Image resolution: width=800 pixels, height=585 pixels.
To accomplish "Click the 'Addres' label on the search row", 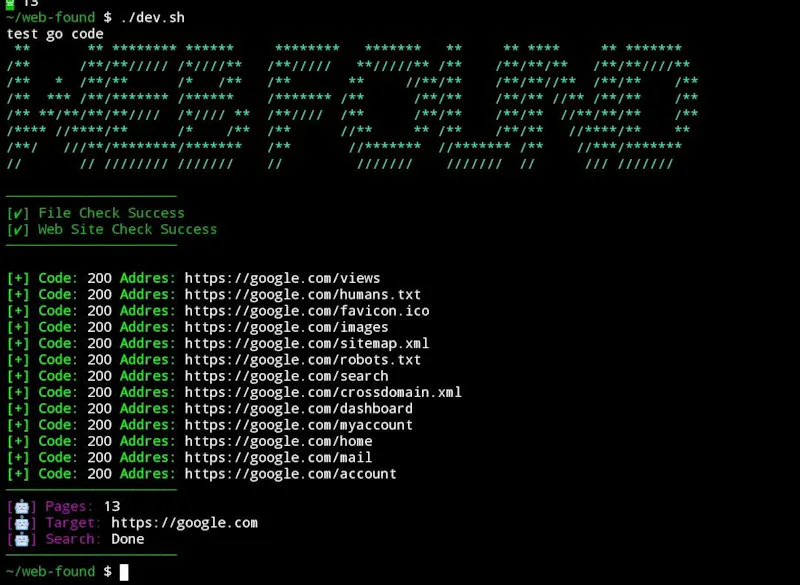I will [x=144, y=376].
